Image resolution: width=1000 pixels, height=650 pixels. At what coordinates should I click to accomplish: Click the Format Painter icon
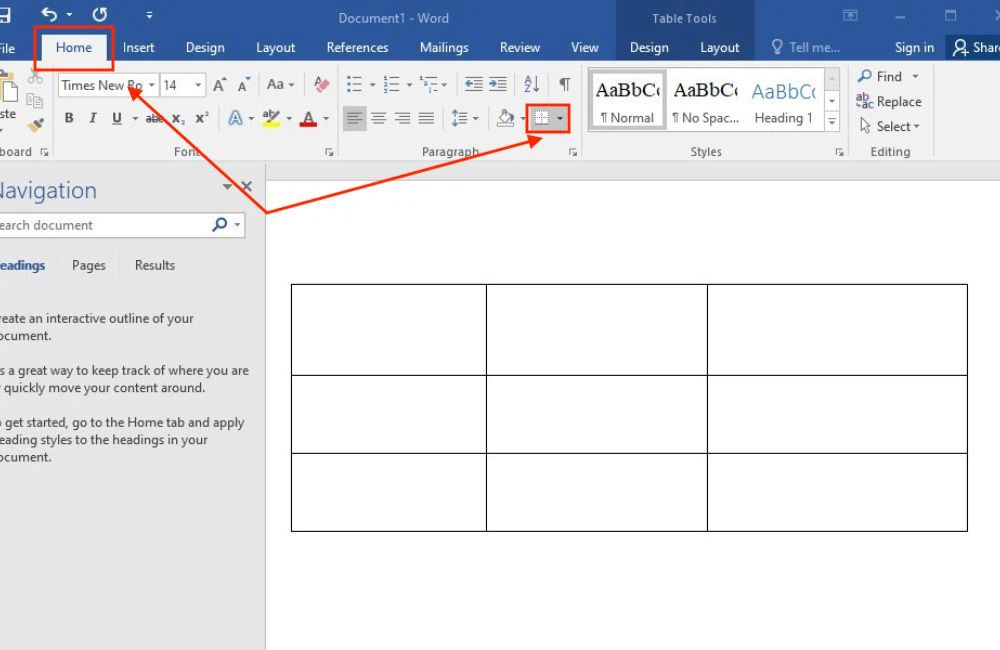35,124
